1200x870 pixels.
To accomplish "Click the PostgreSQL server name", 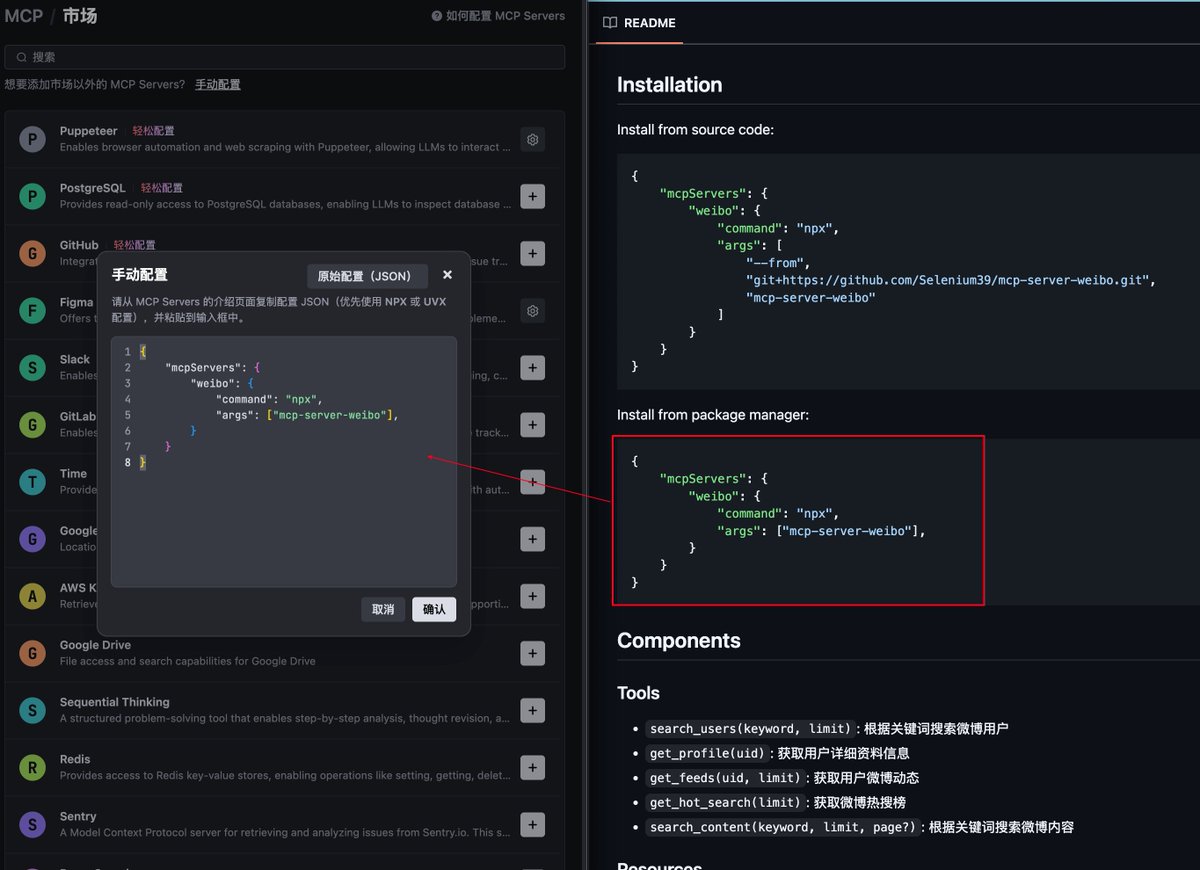I will (92, 188).
